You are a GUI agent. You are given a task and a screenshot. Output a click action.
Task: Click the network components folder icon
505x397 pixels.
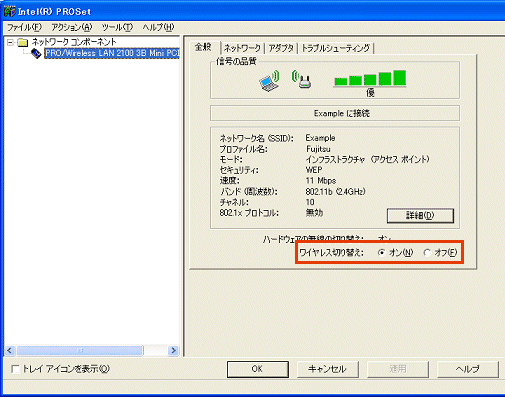(x=23, y=42)
